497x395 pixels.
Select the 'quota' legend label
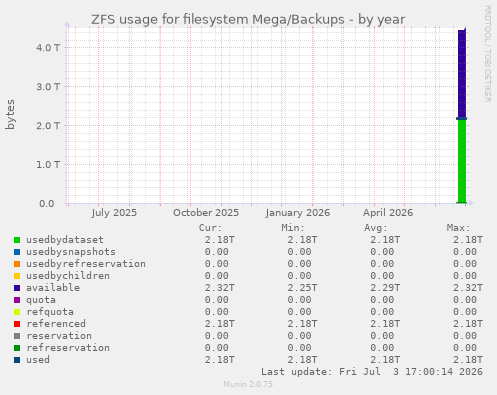coord(41,300)
